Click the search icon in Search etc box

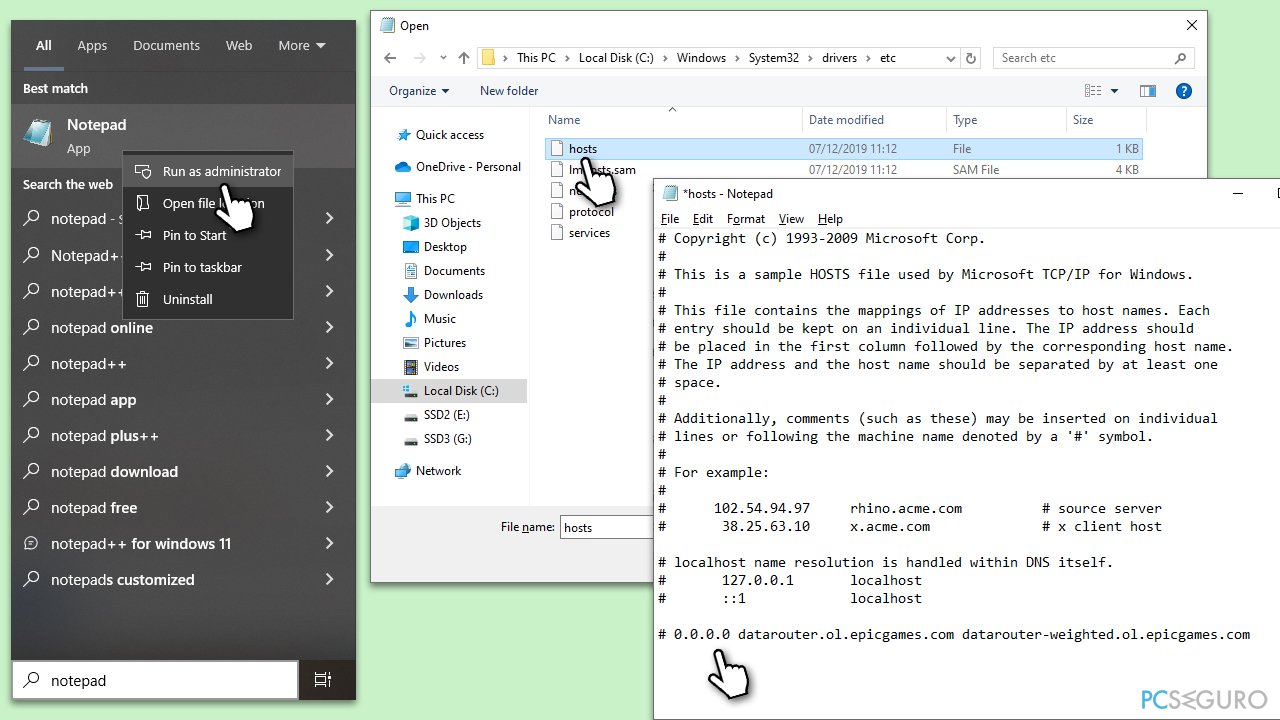1181,58
